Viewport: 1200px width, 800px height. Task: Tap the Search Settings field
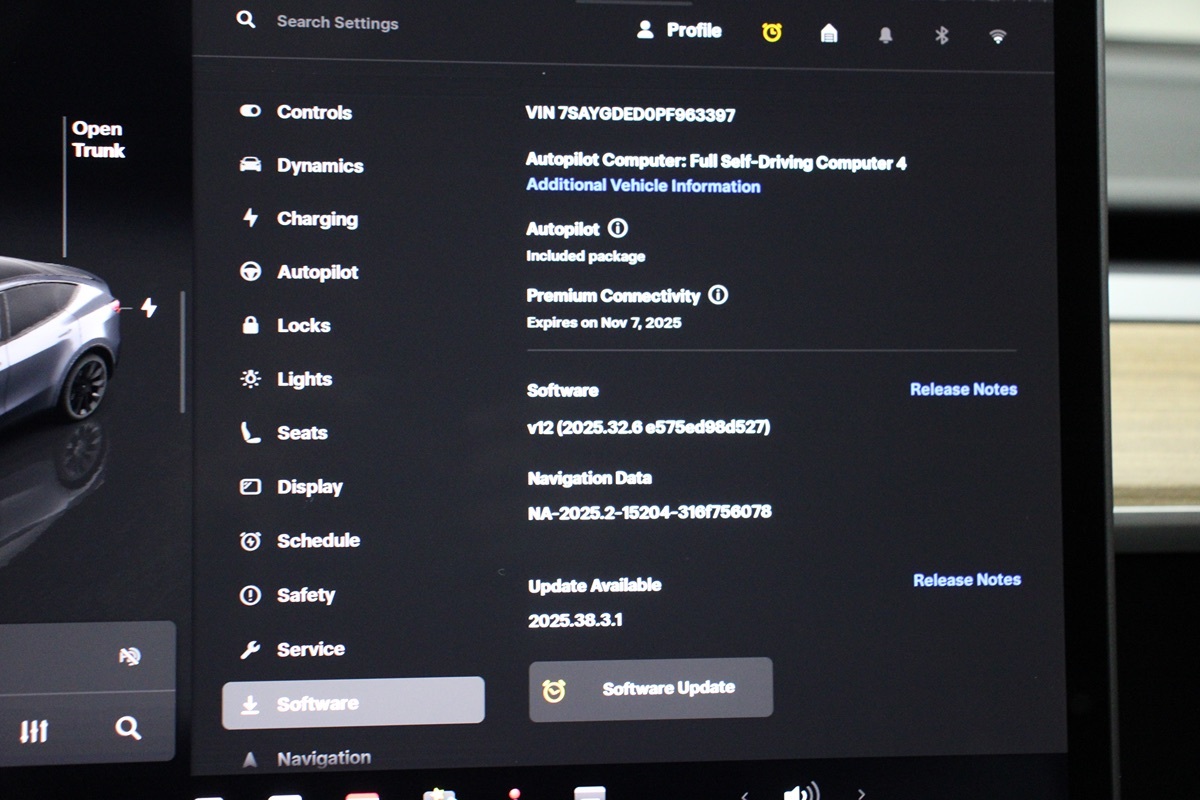click(x=337, y=22)
